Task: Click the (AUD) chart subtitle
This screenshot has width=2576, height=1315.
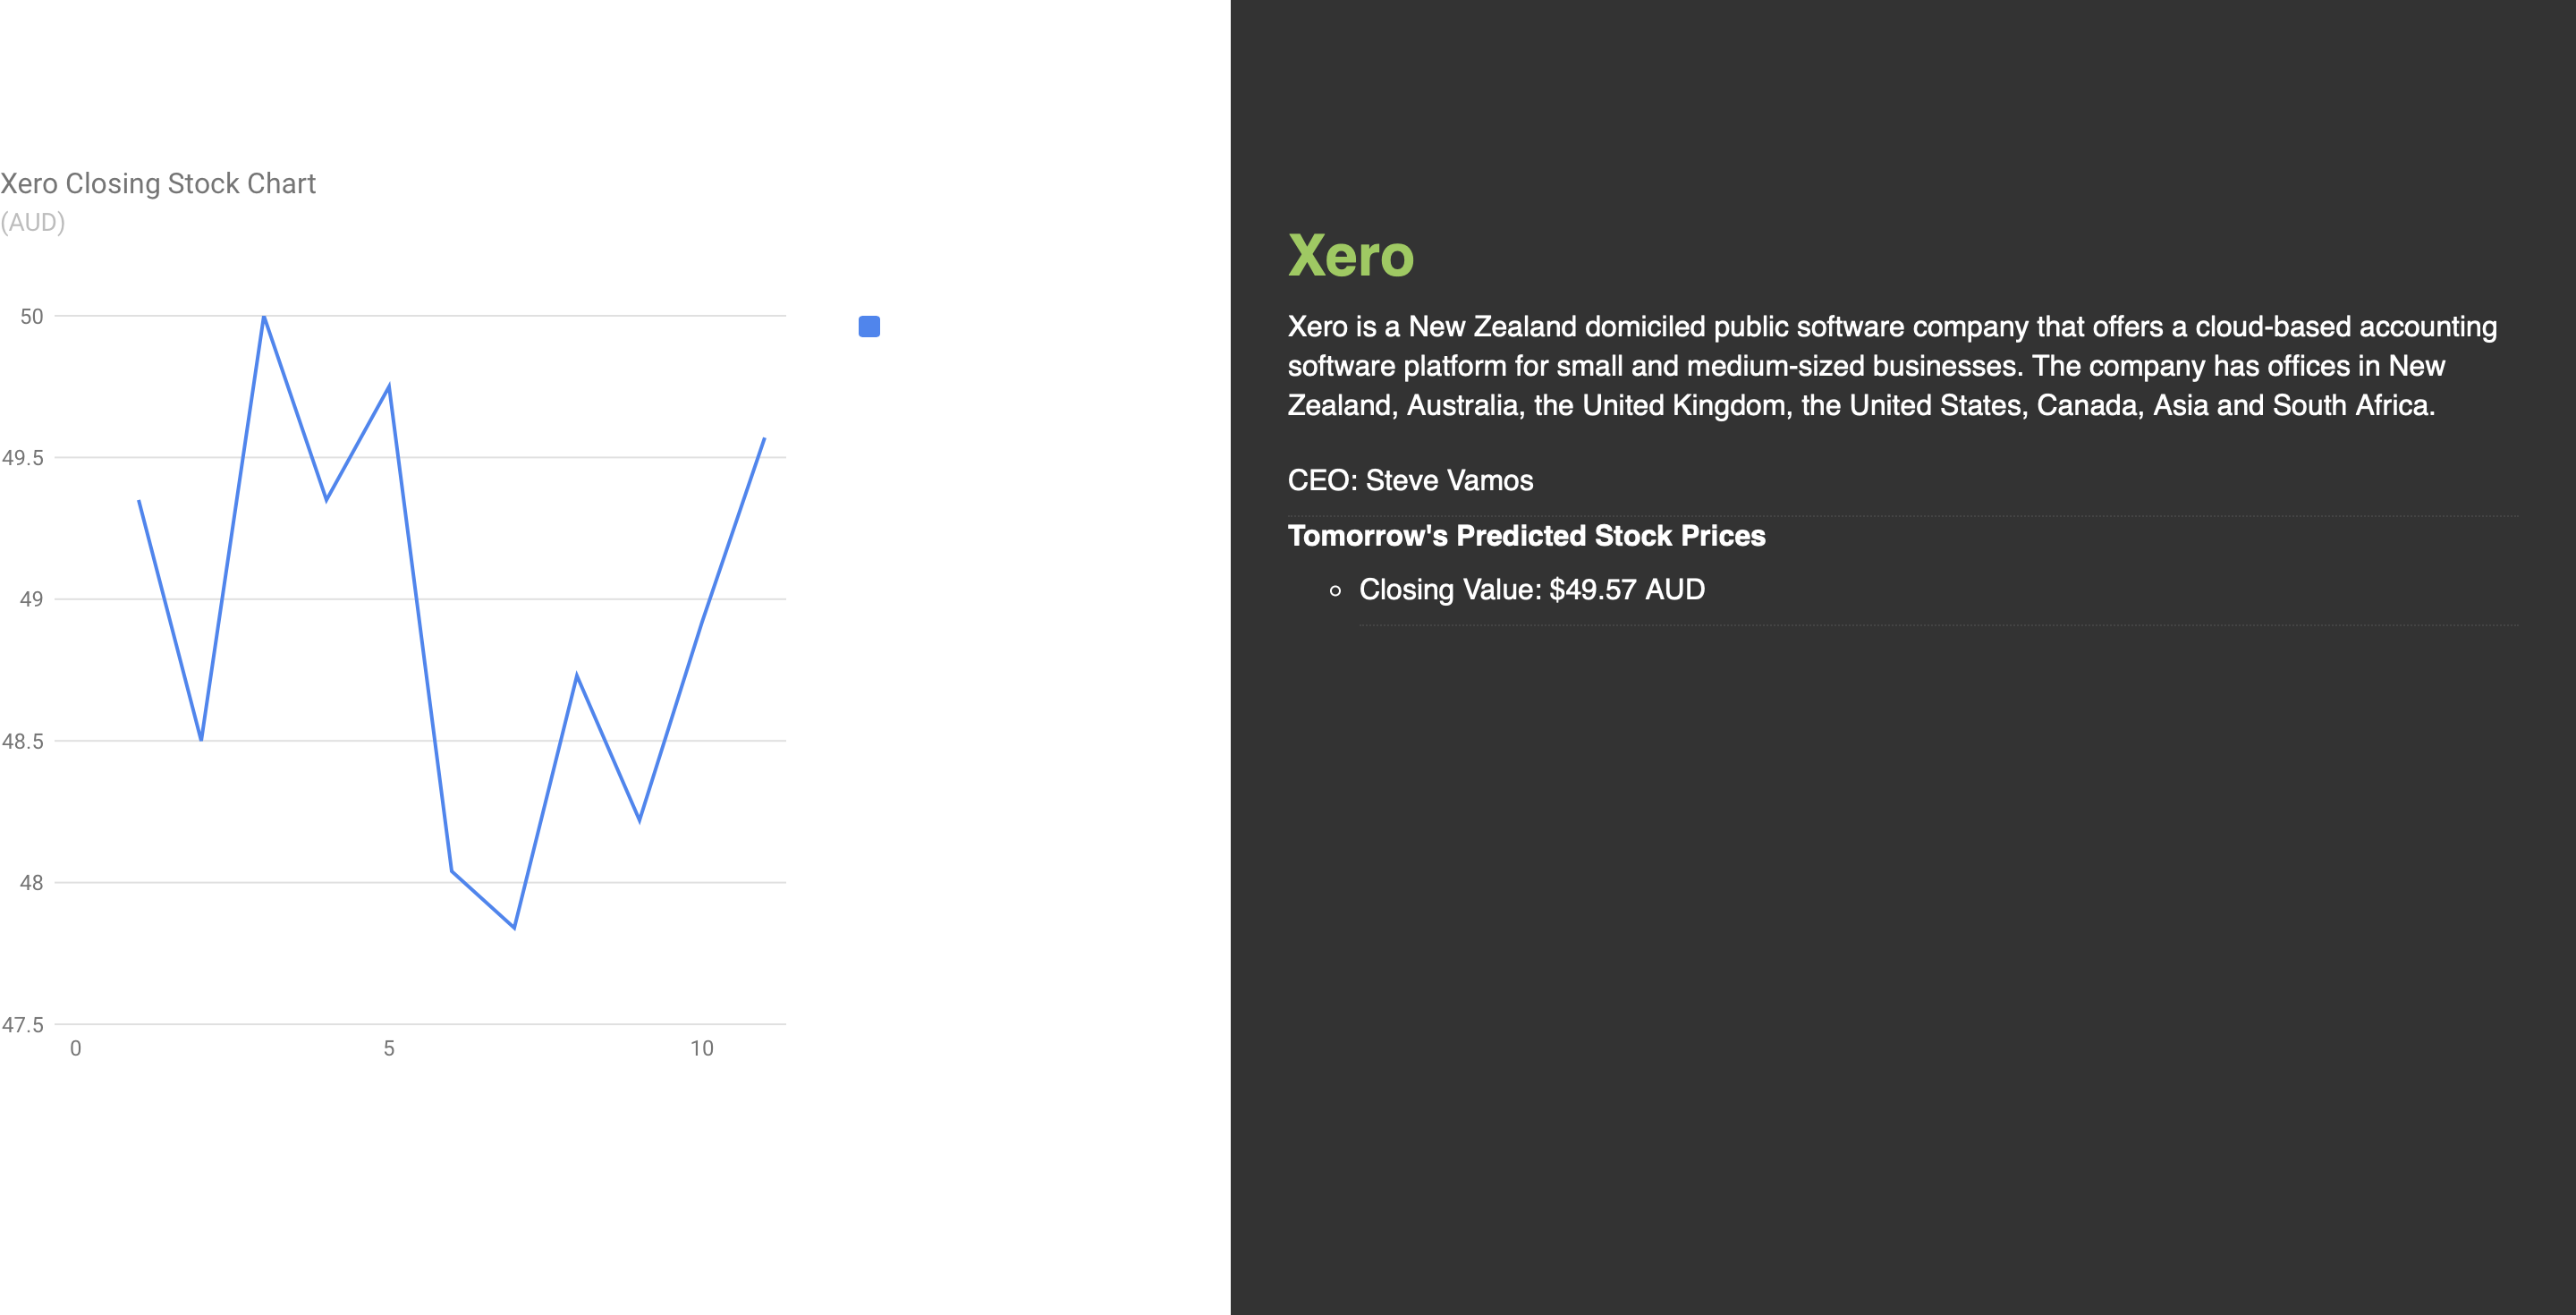Action: pyautogui.click(x=33, y=222)
